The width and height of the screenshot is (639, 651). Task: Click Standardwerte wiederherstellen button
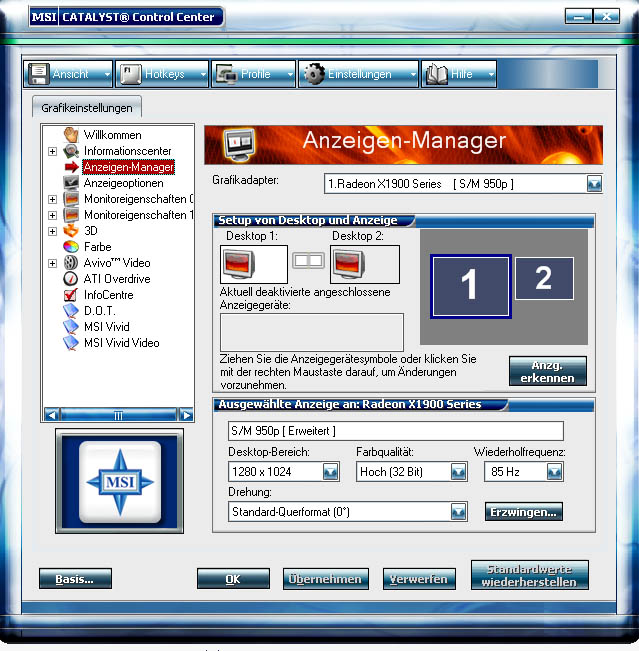pyautogui.click(x=529, y=575)
